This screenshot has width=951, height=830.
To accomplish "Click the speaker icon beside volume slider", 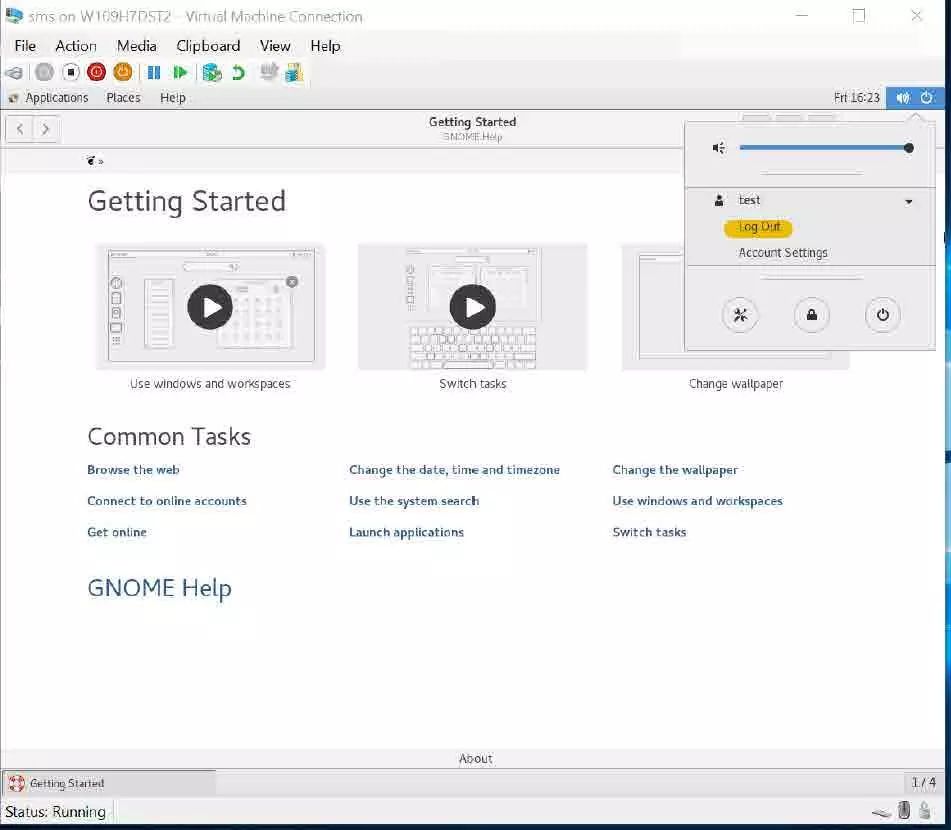I will [x=719, y=148].
